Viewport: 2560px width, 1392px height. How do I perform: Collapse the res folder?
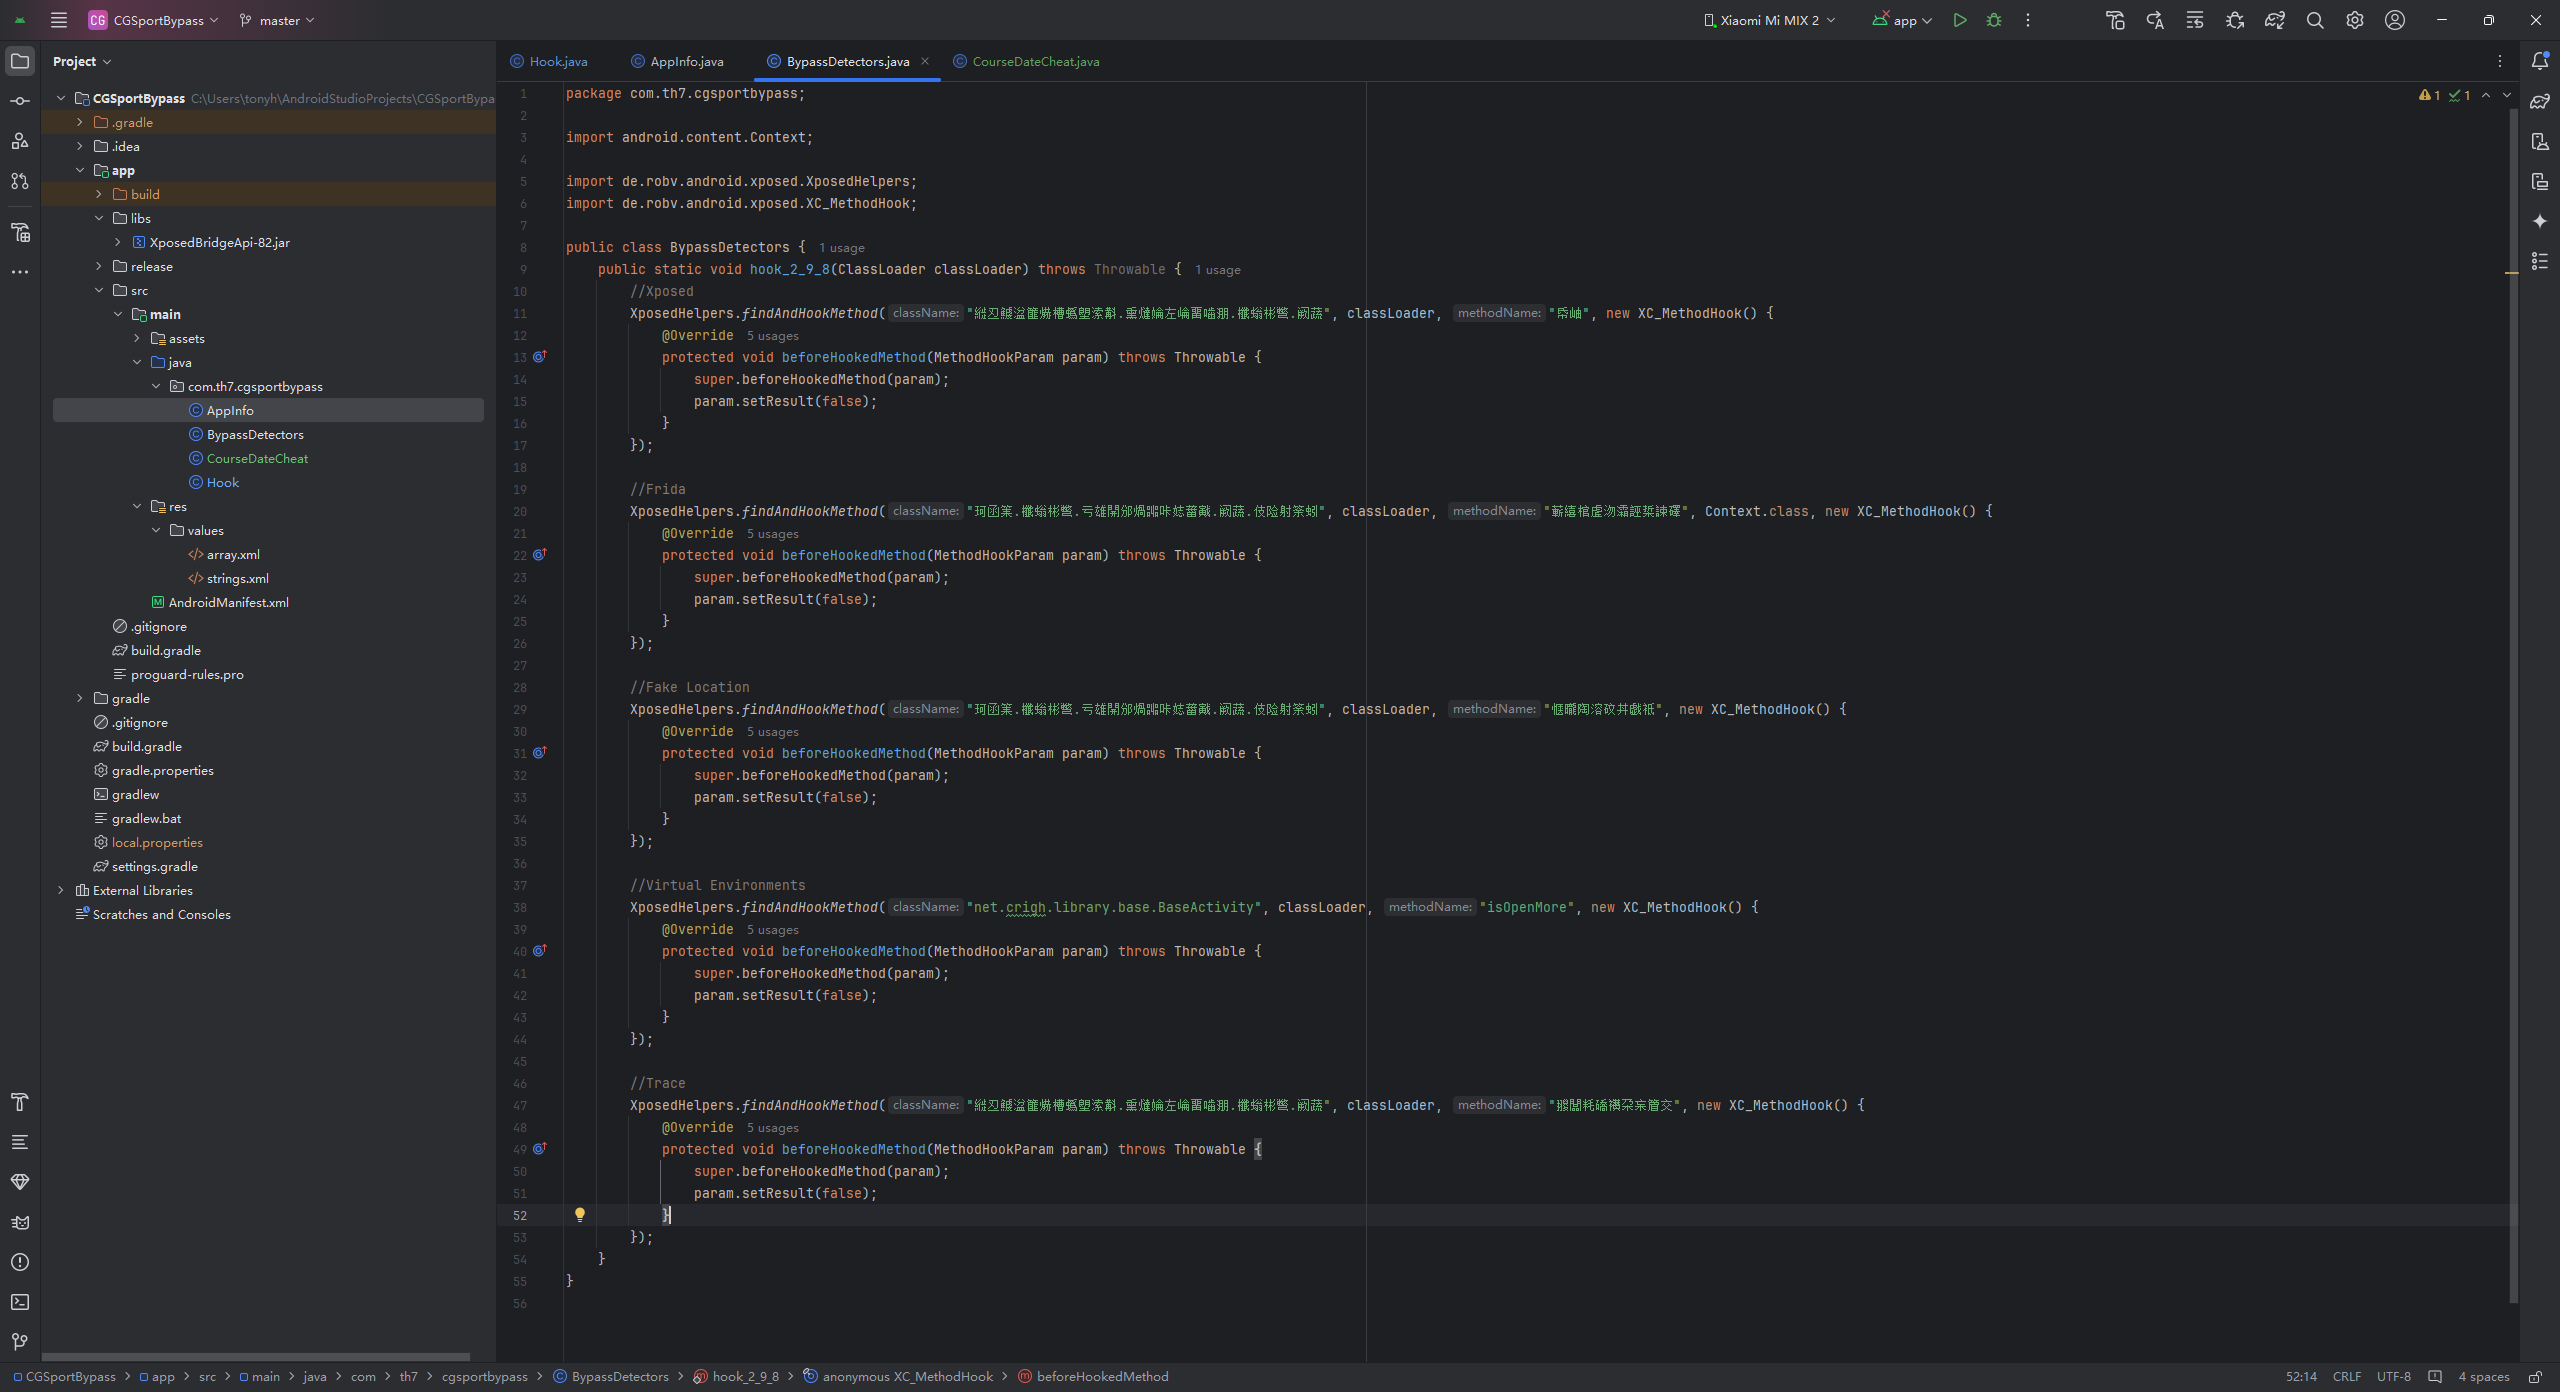pyautogui.click(x=137, y=506)
